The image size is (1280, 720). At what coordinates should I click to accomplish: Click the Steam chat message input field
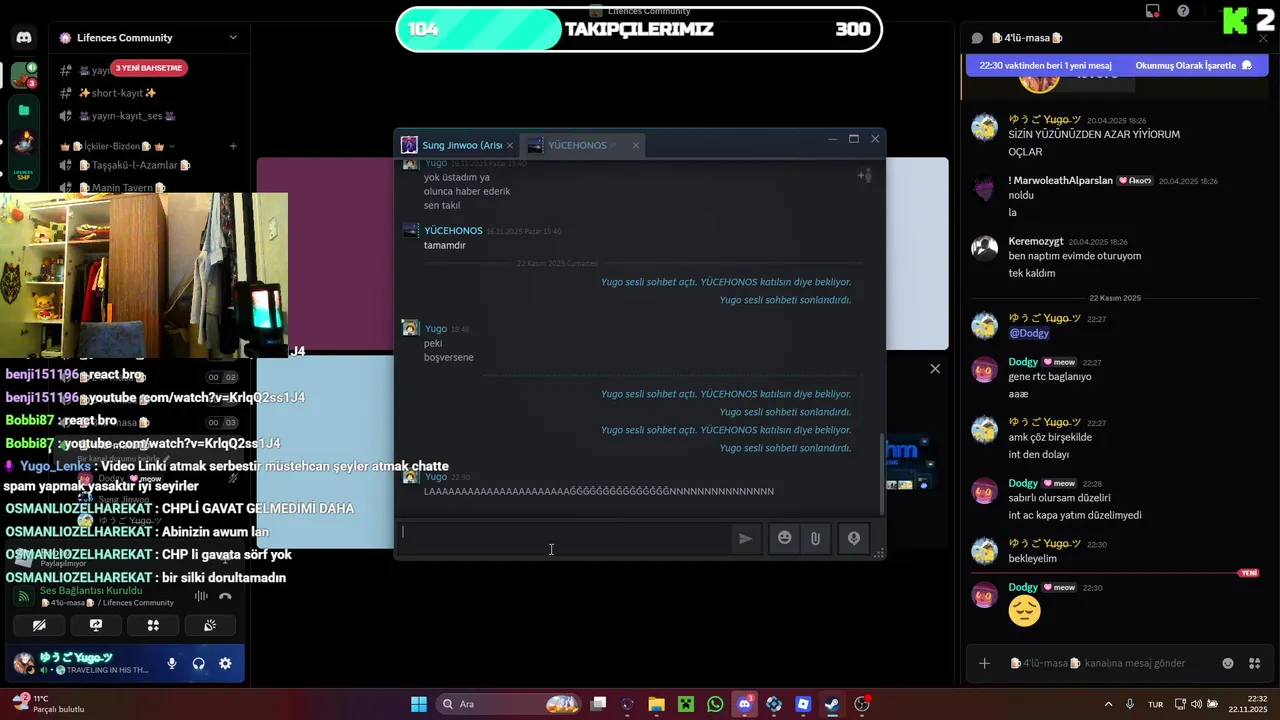[565, 538]
